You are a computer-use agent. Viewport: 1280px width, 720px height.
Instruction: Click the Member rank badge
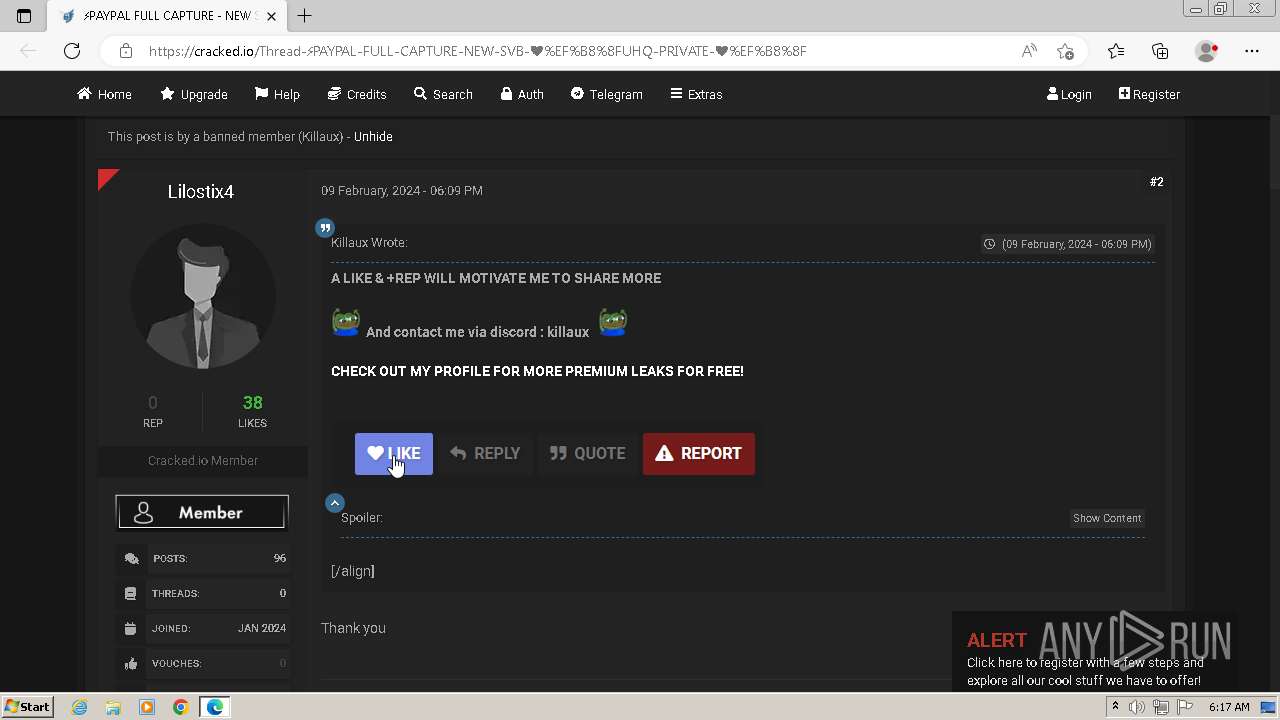coord(202,512)
